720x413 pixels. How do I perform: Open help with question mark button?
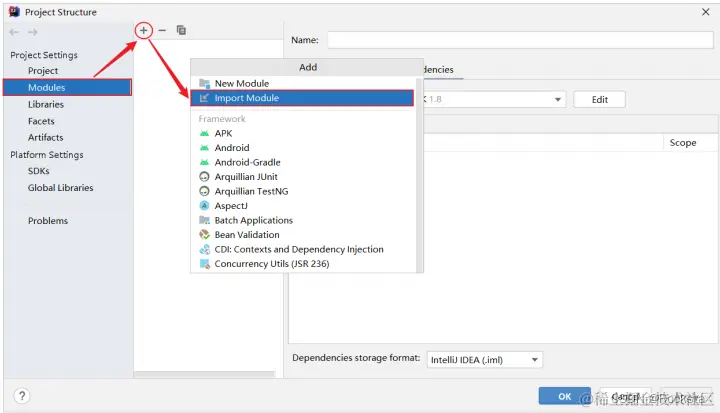tap(22, 396)
